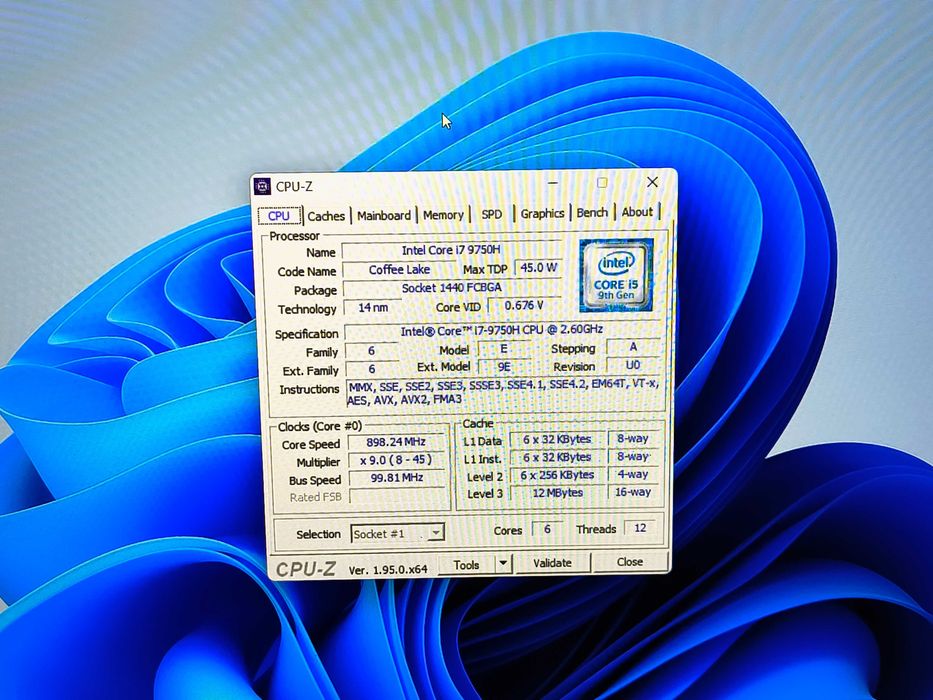Click the Level 2 value 6 x 256 KBytes

[558, 475]
